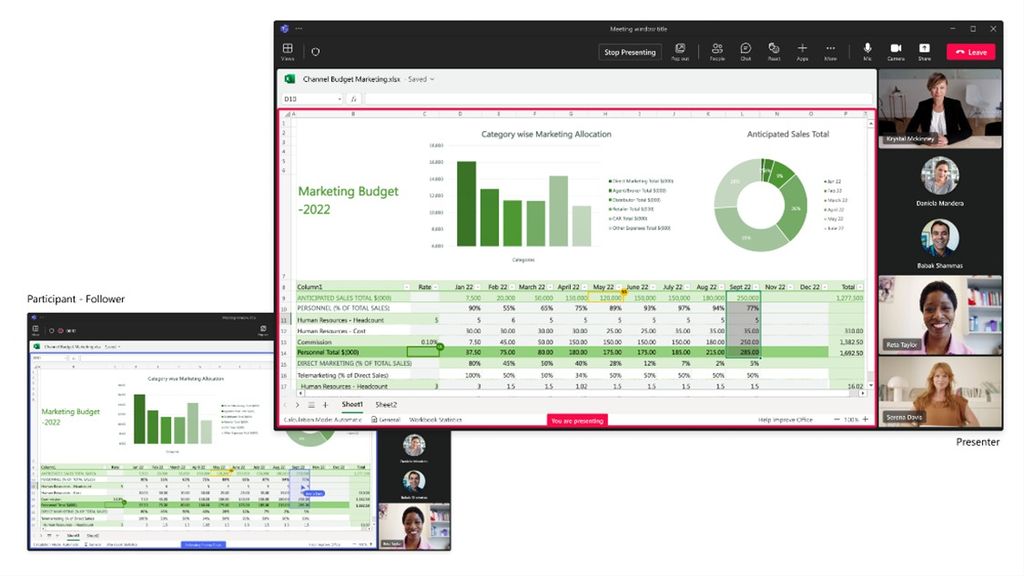1024x576 pixels.
Task: Click the Help improve Office link
Action: 785,419
